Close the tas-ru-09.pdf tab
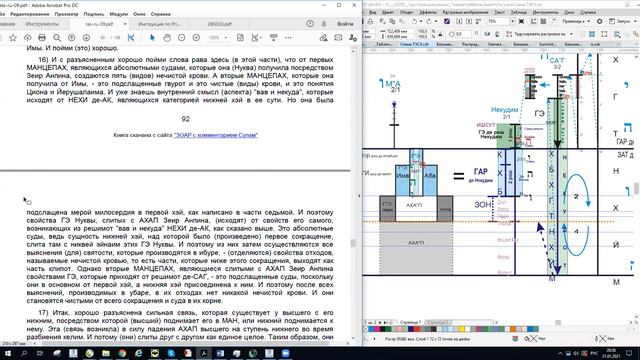The width and height of the screenshot is (640, 360). tap(125, 24)
